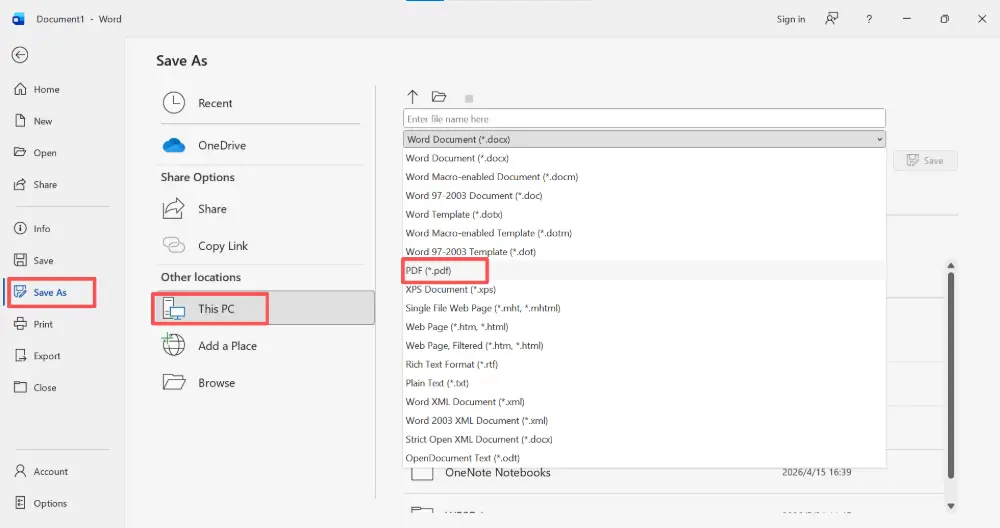Close the document via sidebar Close
This screenshot has width=1000, height=528.
(x=36, y=387)
